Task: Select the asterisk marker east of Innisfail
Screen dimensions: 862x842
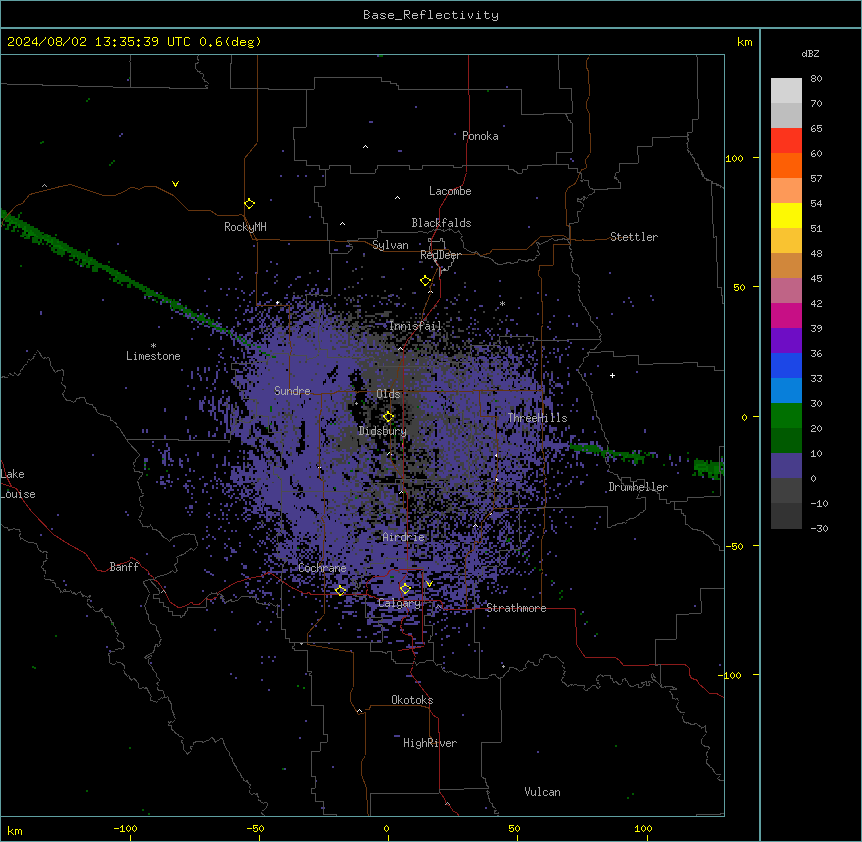Action: 502,304
